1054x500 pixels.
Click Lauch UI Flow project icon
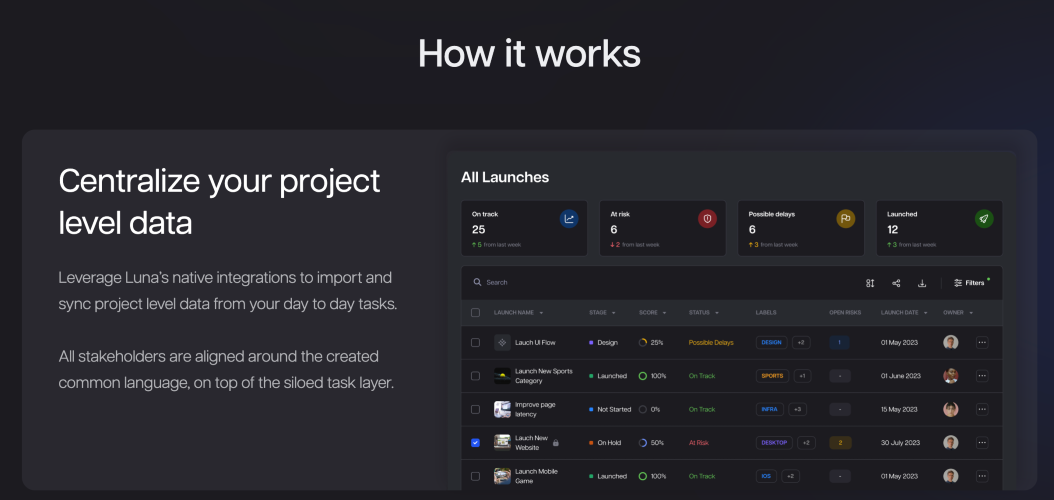(x=502, y=342)
